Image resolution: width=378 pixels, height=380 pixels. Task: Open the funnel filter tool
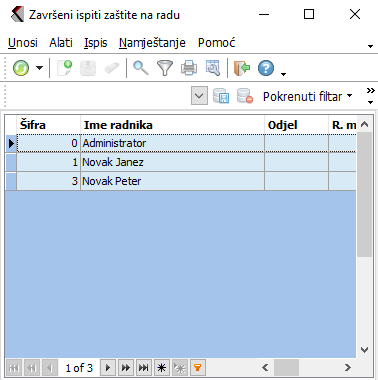click(x=165, y=68)
